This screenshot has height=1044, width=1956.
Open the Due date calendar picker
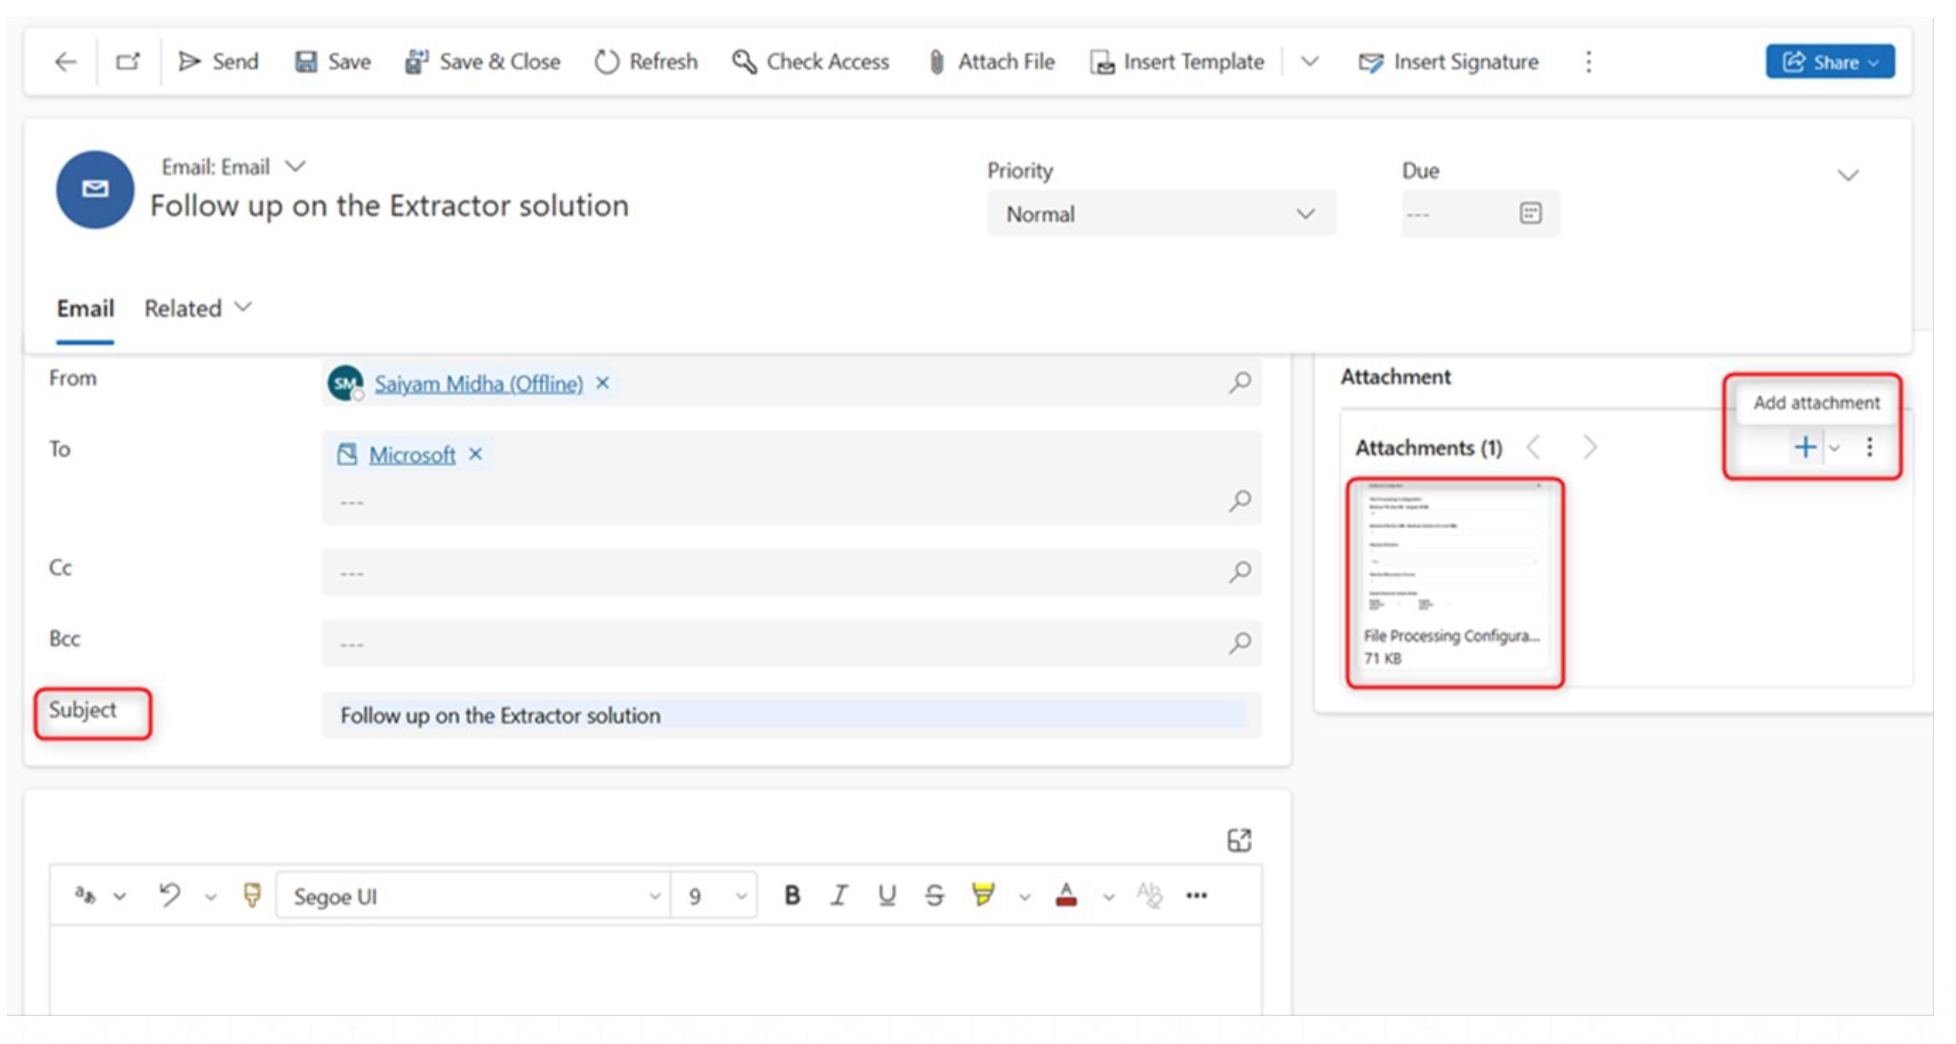(1530, 213)
